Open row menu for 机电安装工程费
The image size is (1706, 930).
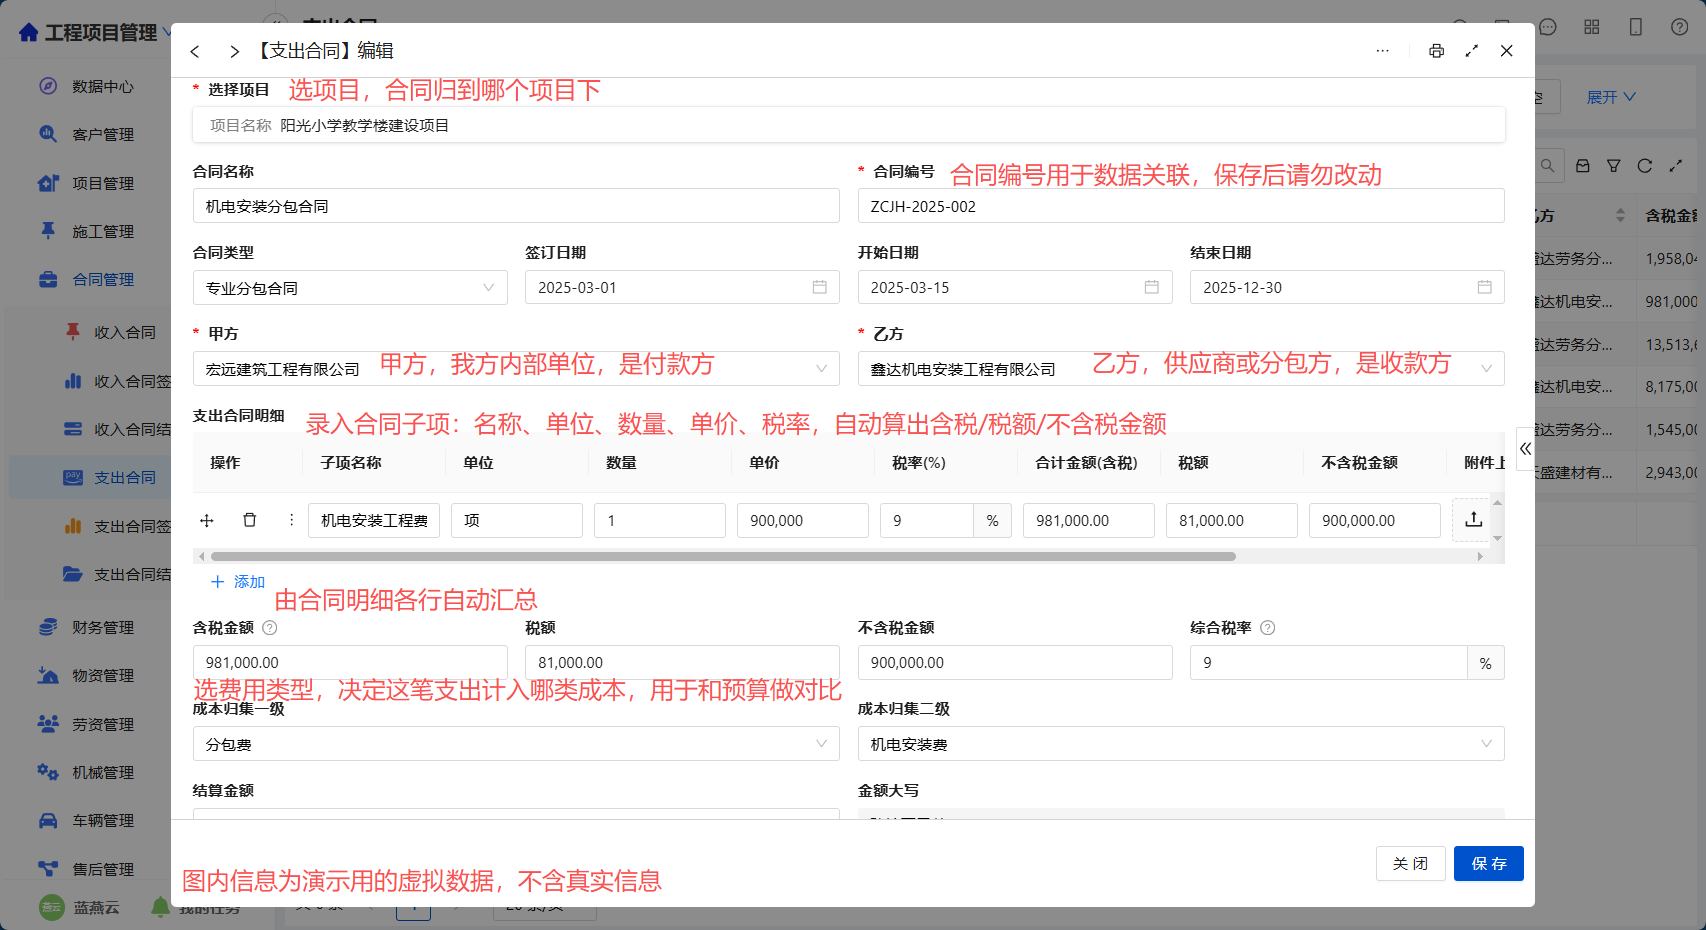click(x=291, y=520)
